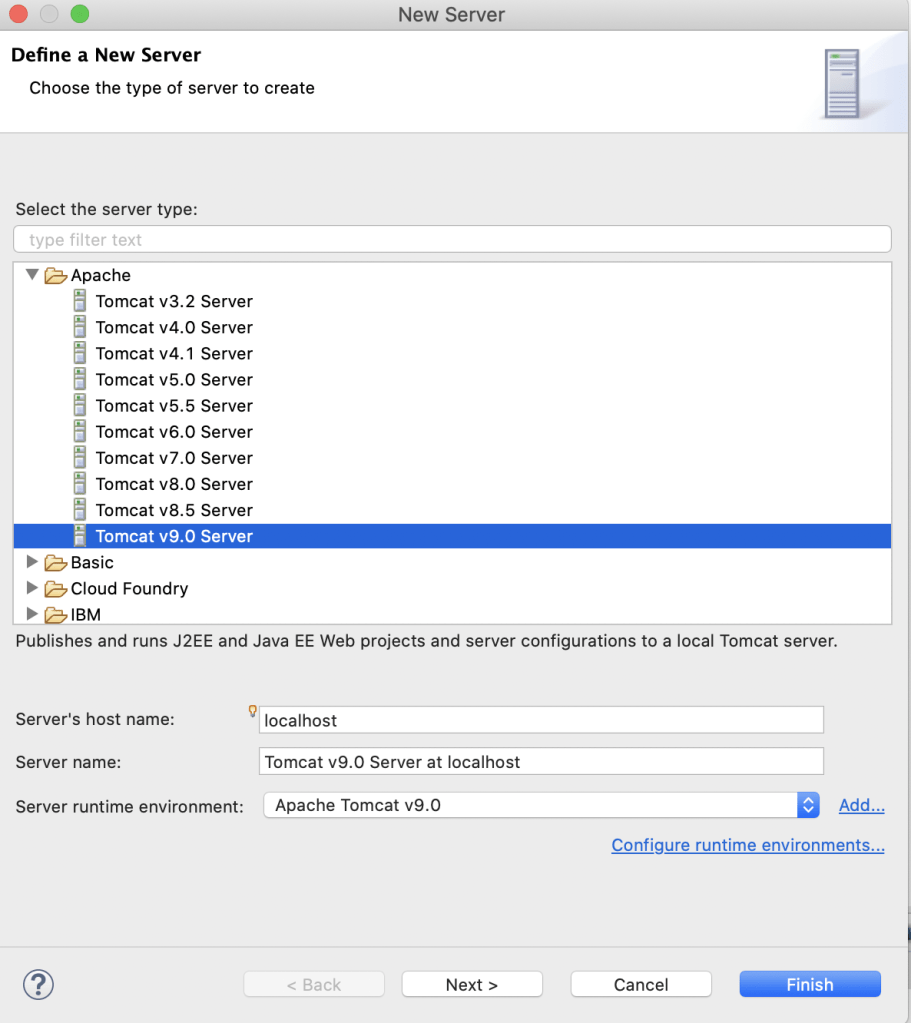The image size is (911, 1023).
Task: Click the Finish button
Action: (809, 985)
